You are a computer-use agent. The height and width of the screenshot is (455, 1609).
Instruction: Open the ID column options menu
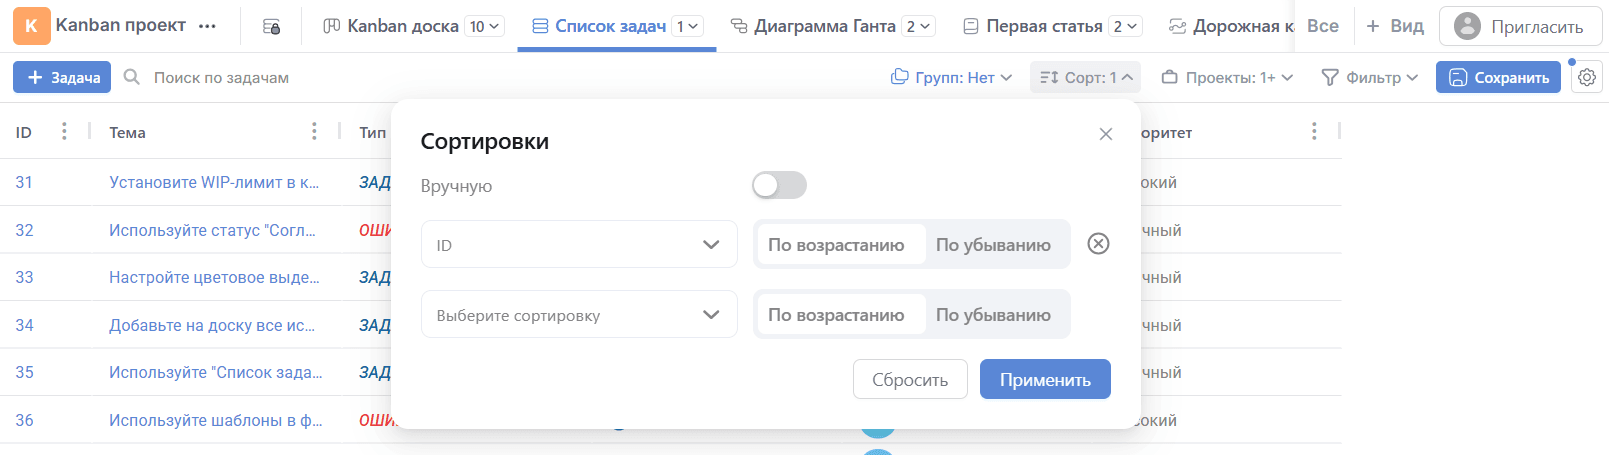tap(64, 132)
